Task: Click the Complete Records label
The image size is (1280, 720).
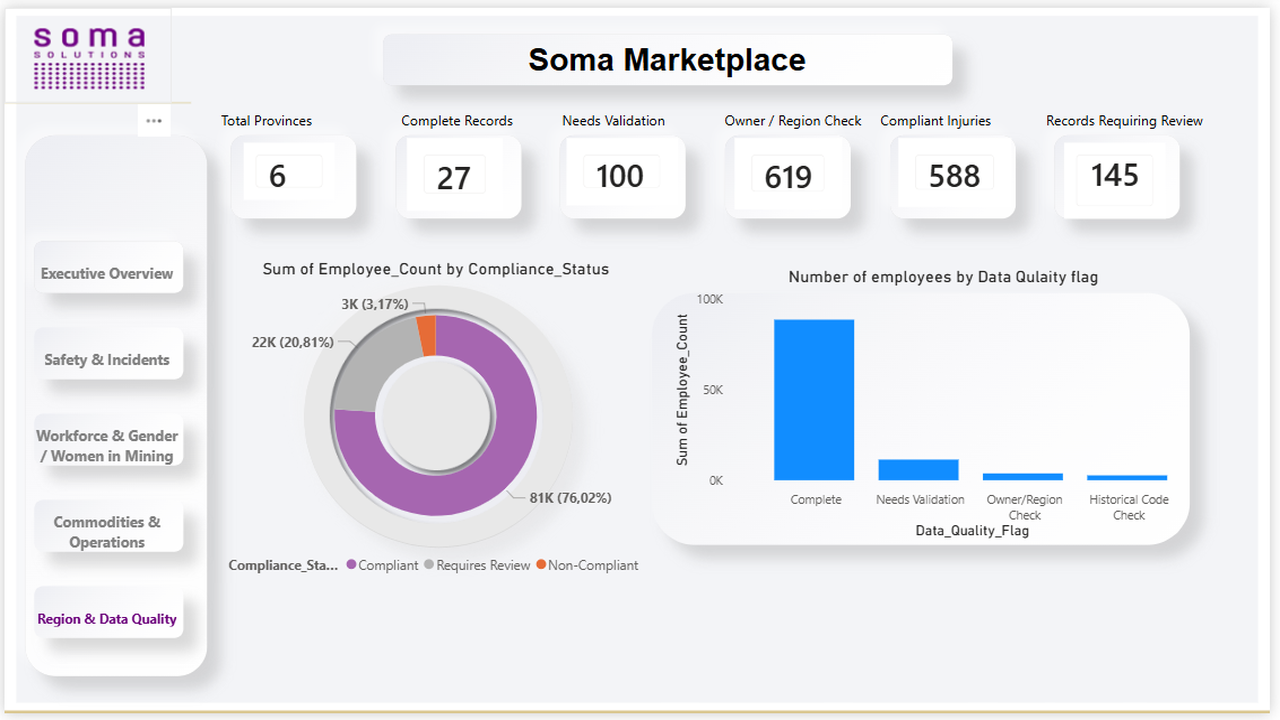Action: tap(457, 121)
